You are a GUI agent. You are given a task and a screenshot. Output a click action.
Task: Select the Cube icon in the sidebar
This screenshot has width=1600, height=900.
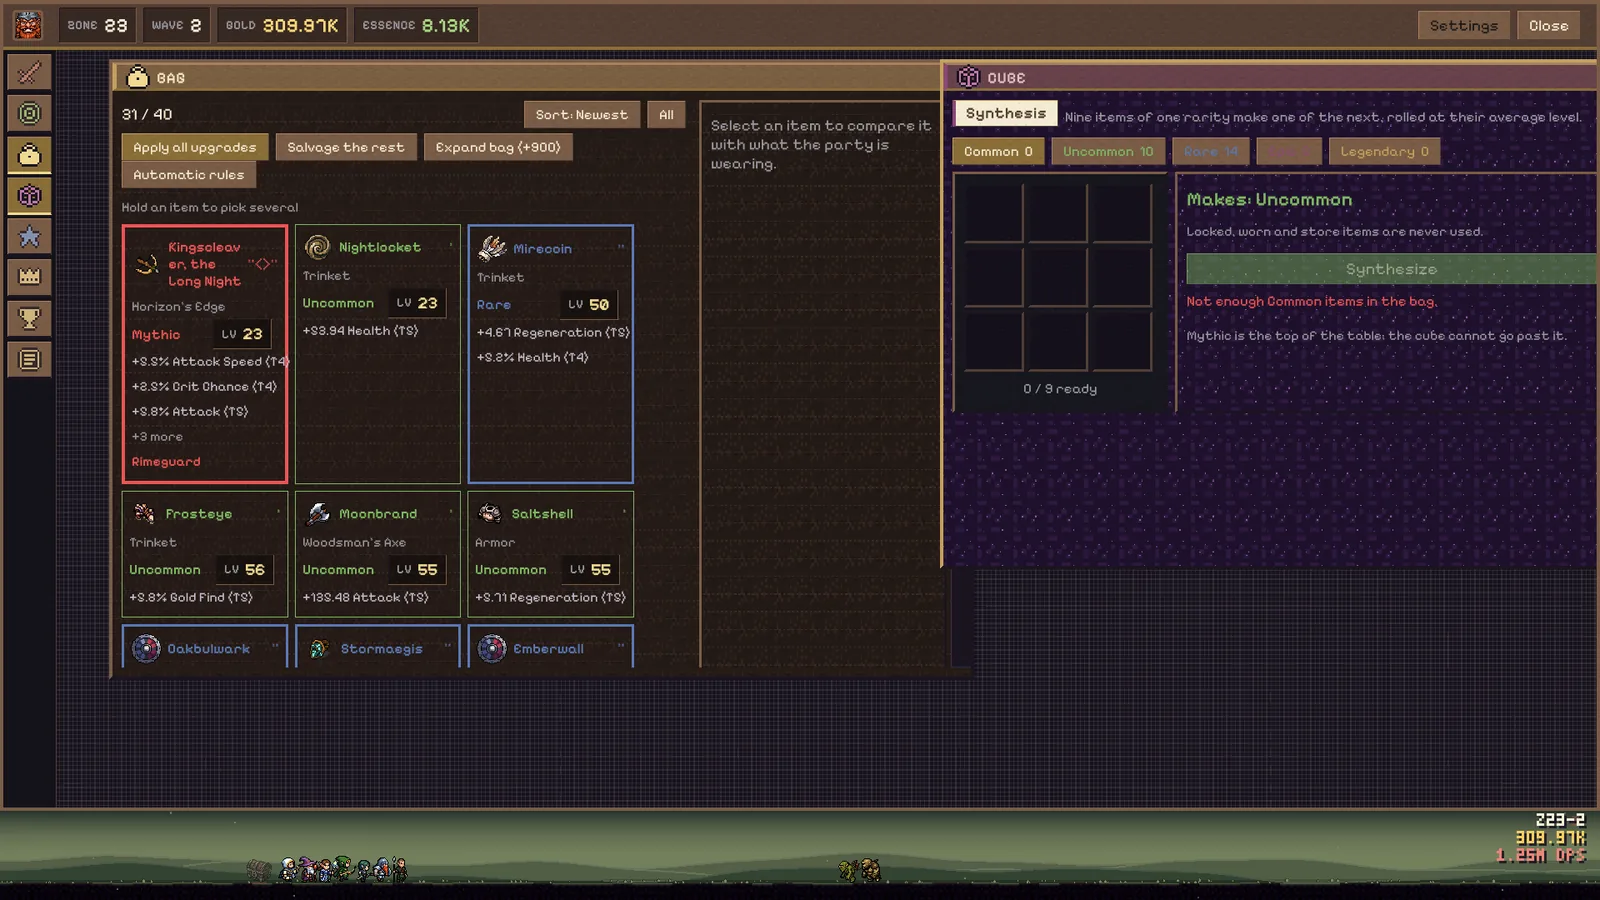click(29, 195)
